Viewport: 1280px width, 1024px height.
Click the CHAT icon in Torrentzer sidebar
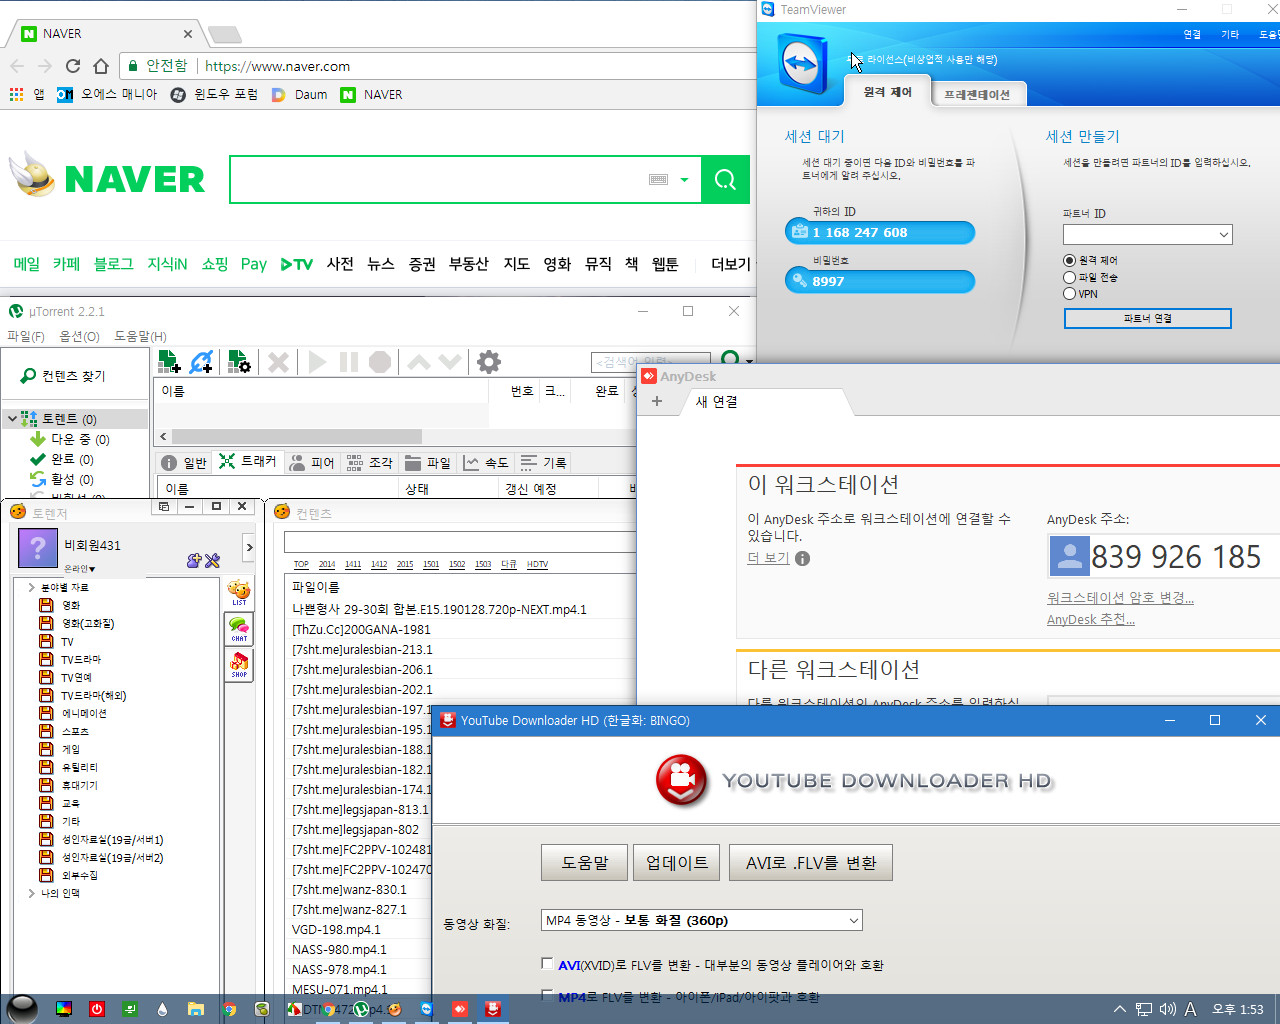[239, 629]
